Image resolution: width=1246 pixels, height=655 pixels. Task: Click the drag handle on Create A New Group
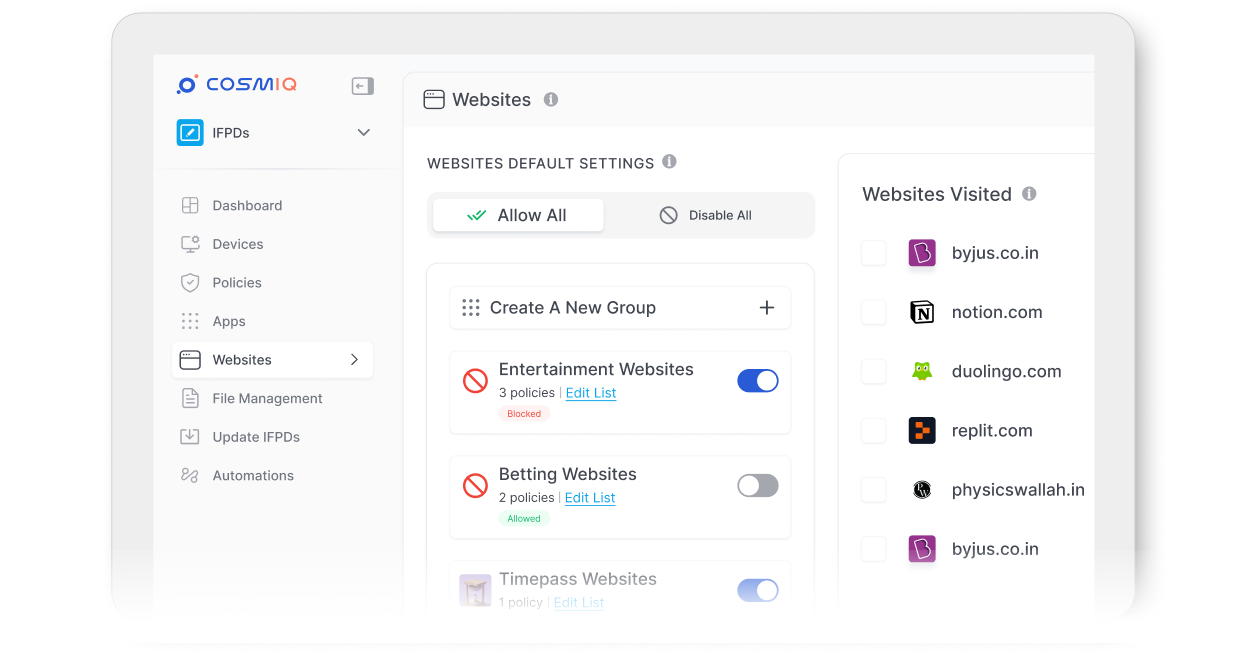(x=470, y=308)
